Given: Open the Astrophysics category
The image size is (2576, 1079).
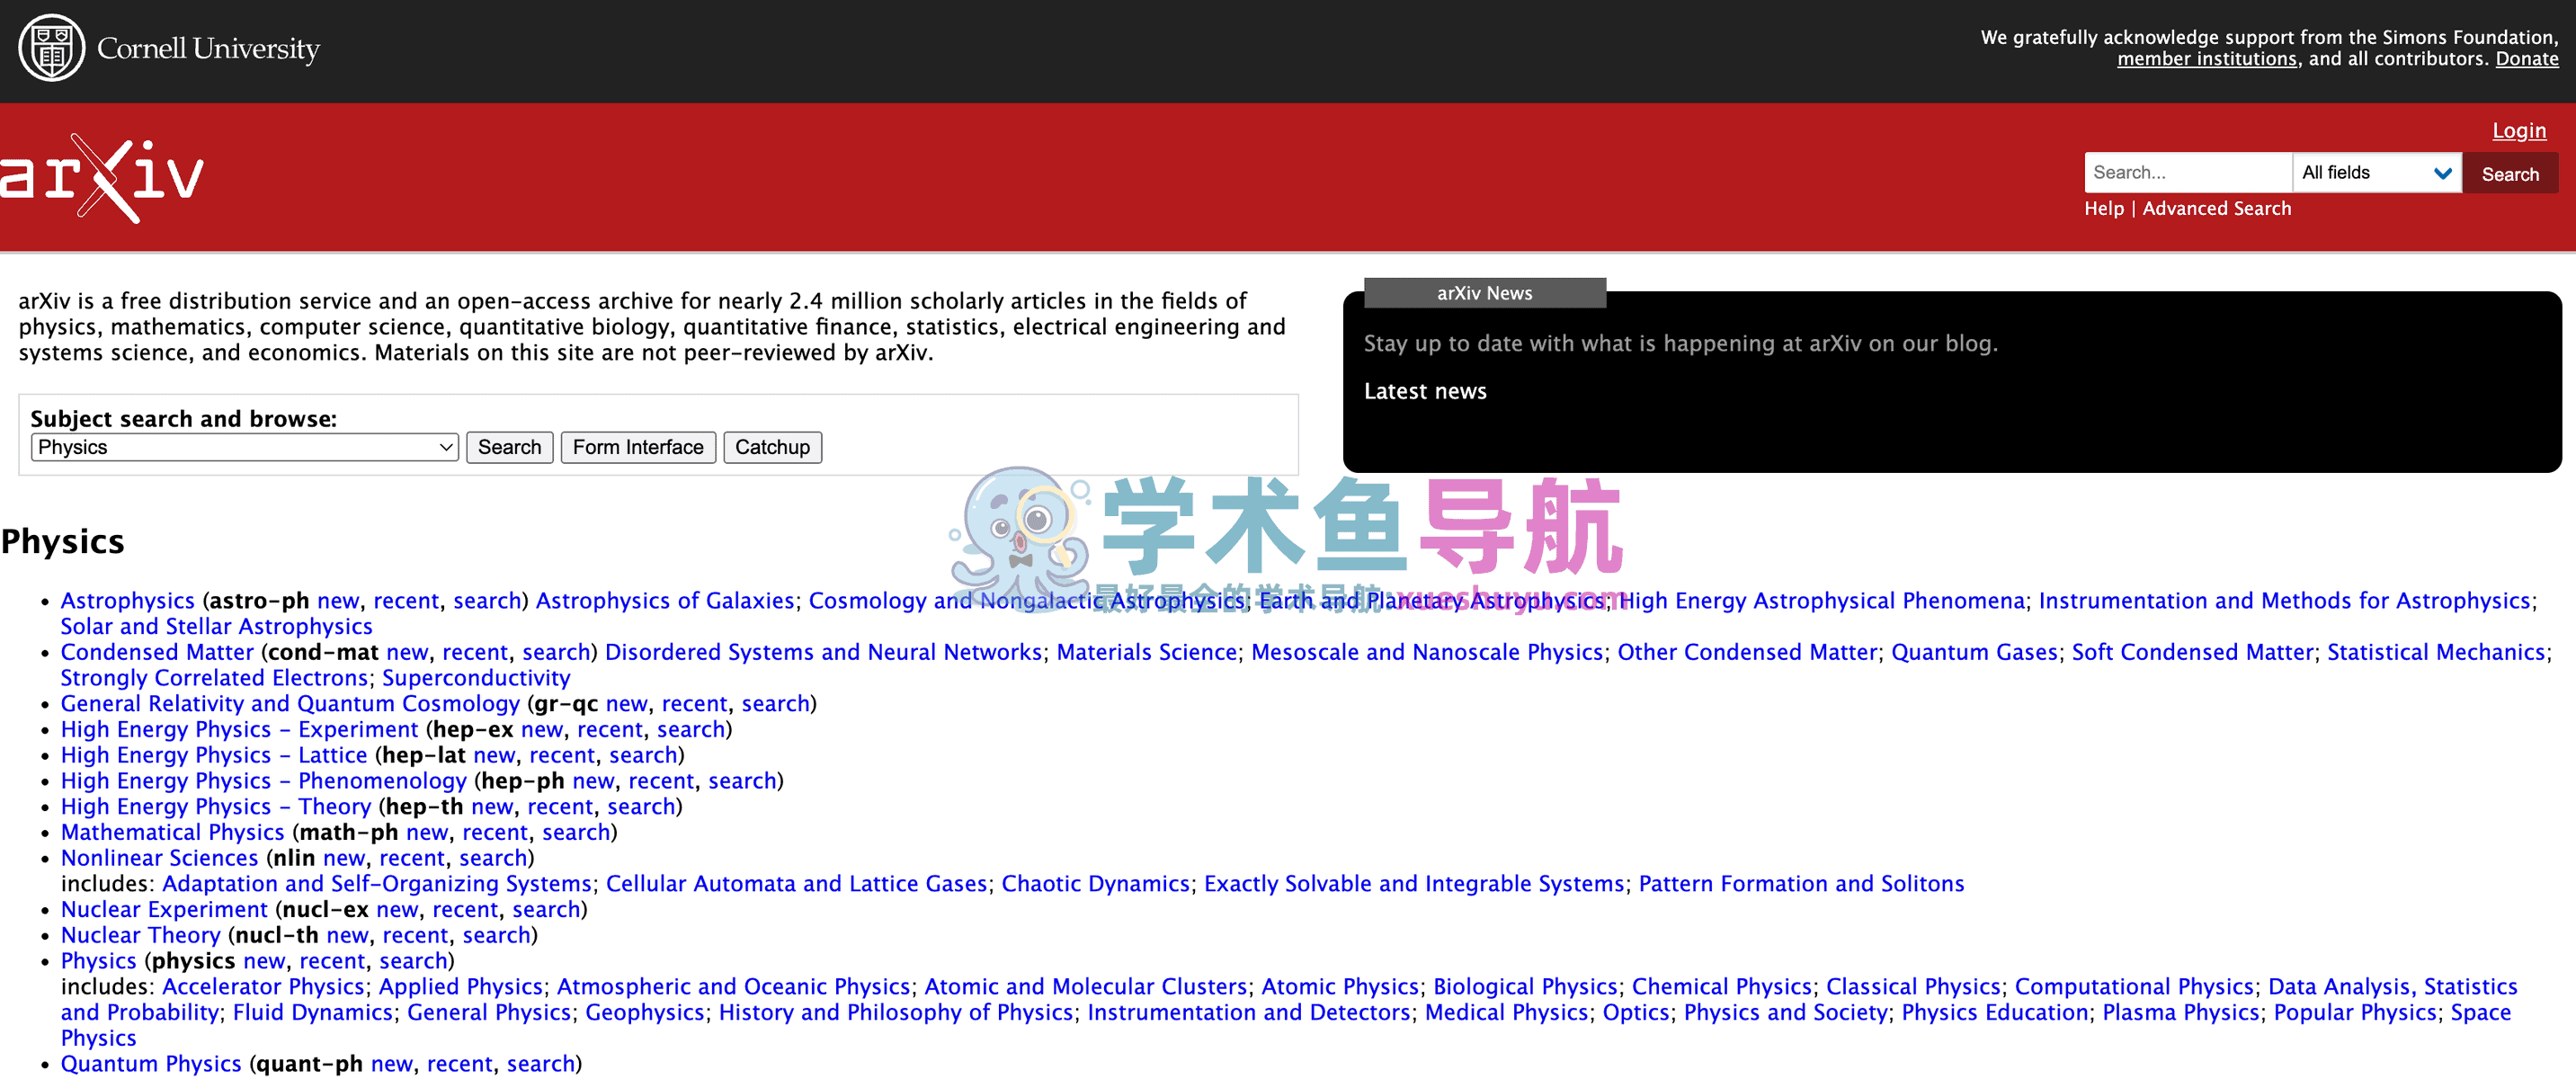Looking at the screenshot, I should 127,600.
